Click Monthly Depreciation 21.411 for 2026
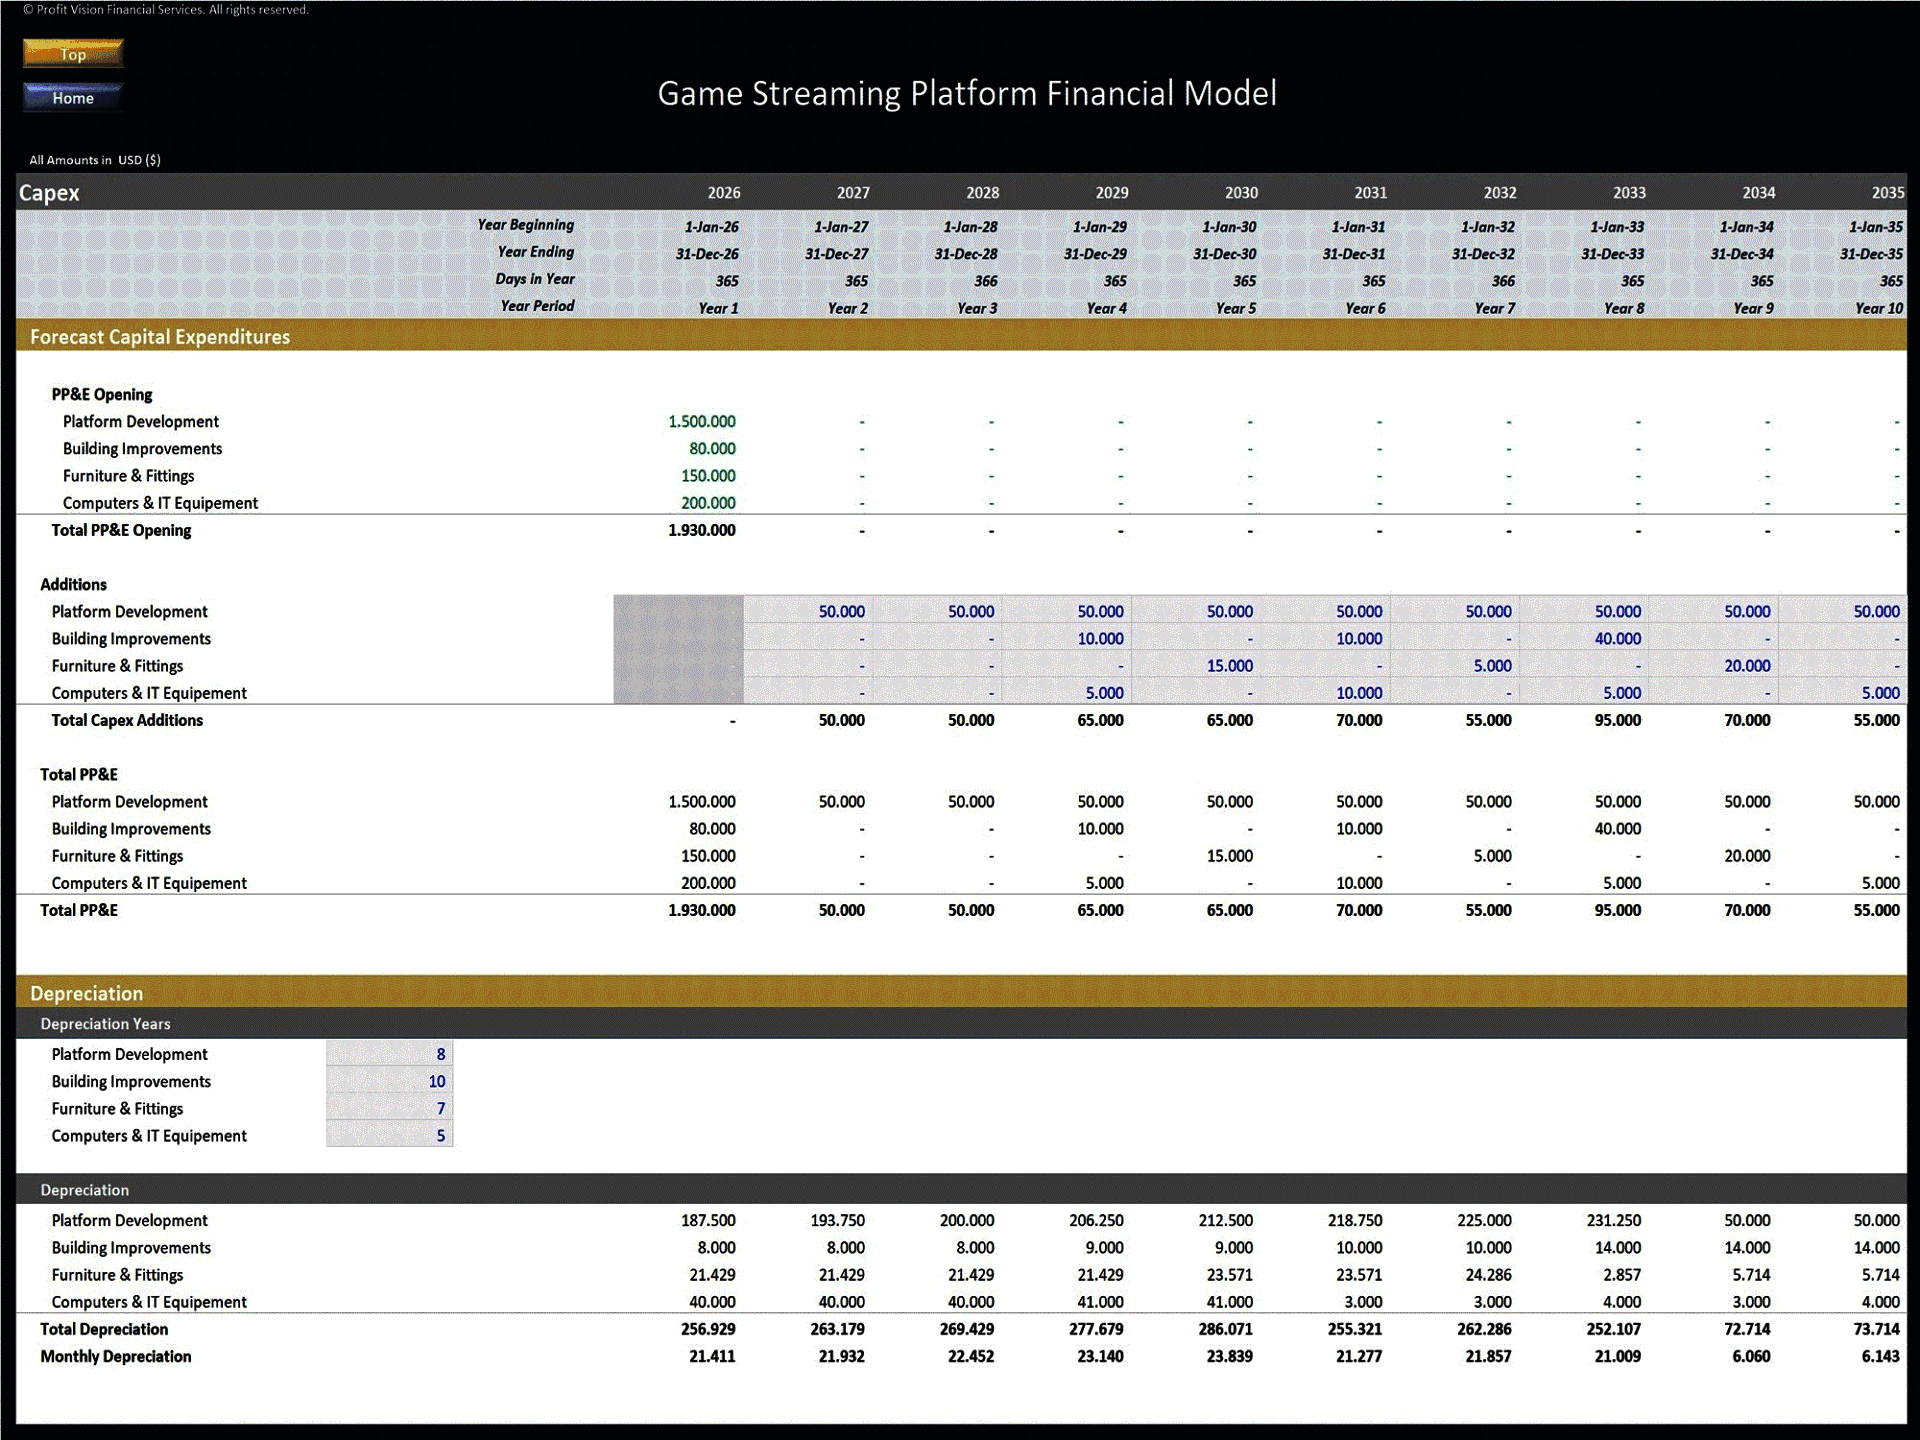 click(x=712, y=1356)
